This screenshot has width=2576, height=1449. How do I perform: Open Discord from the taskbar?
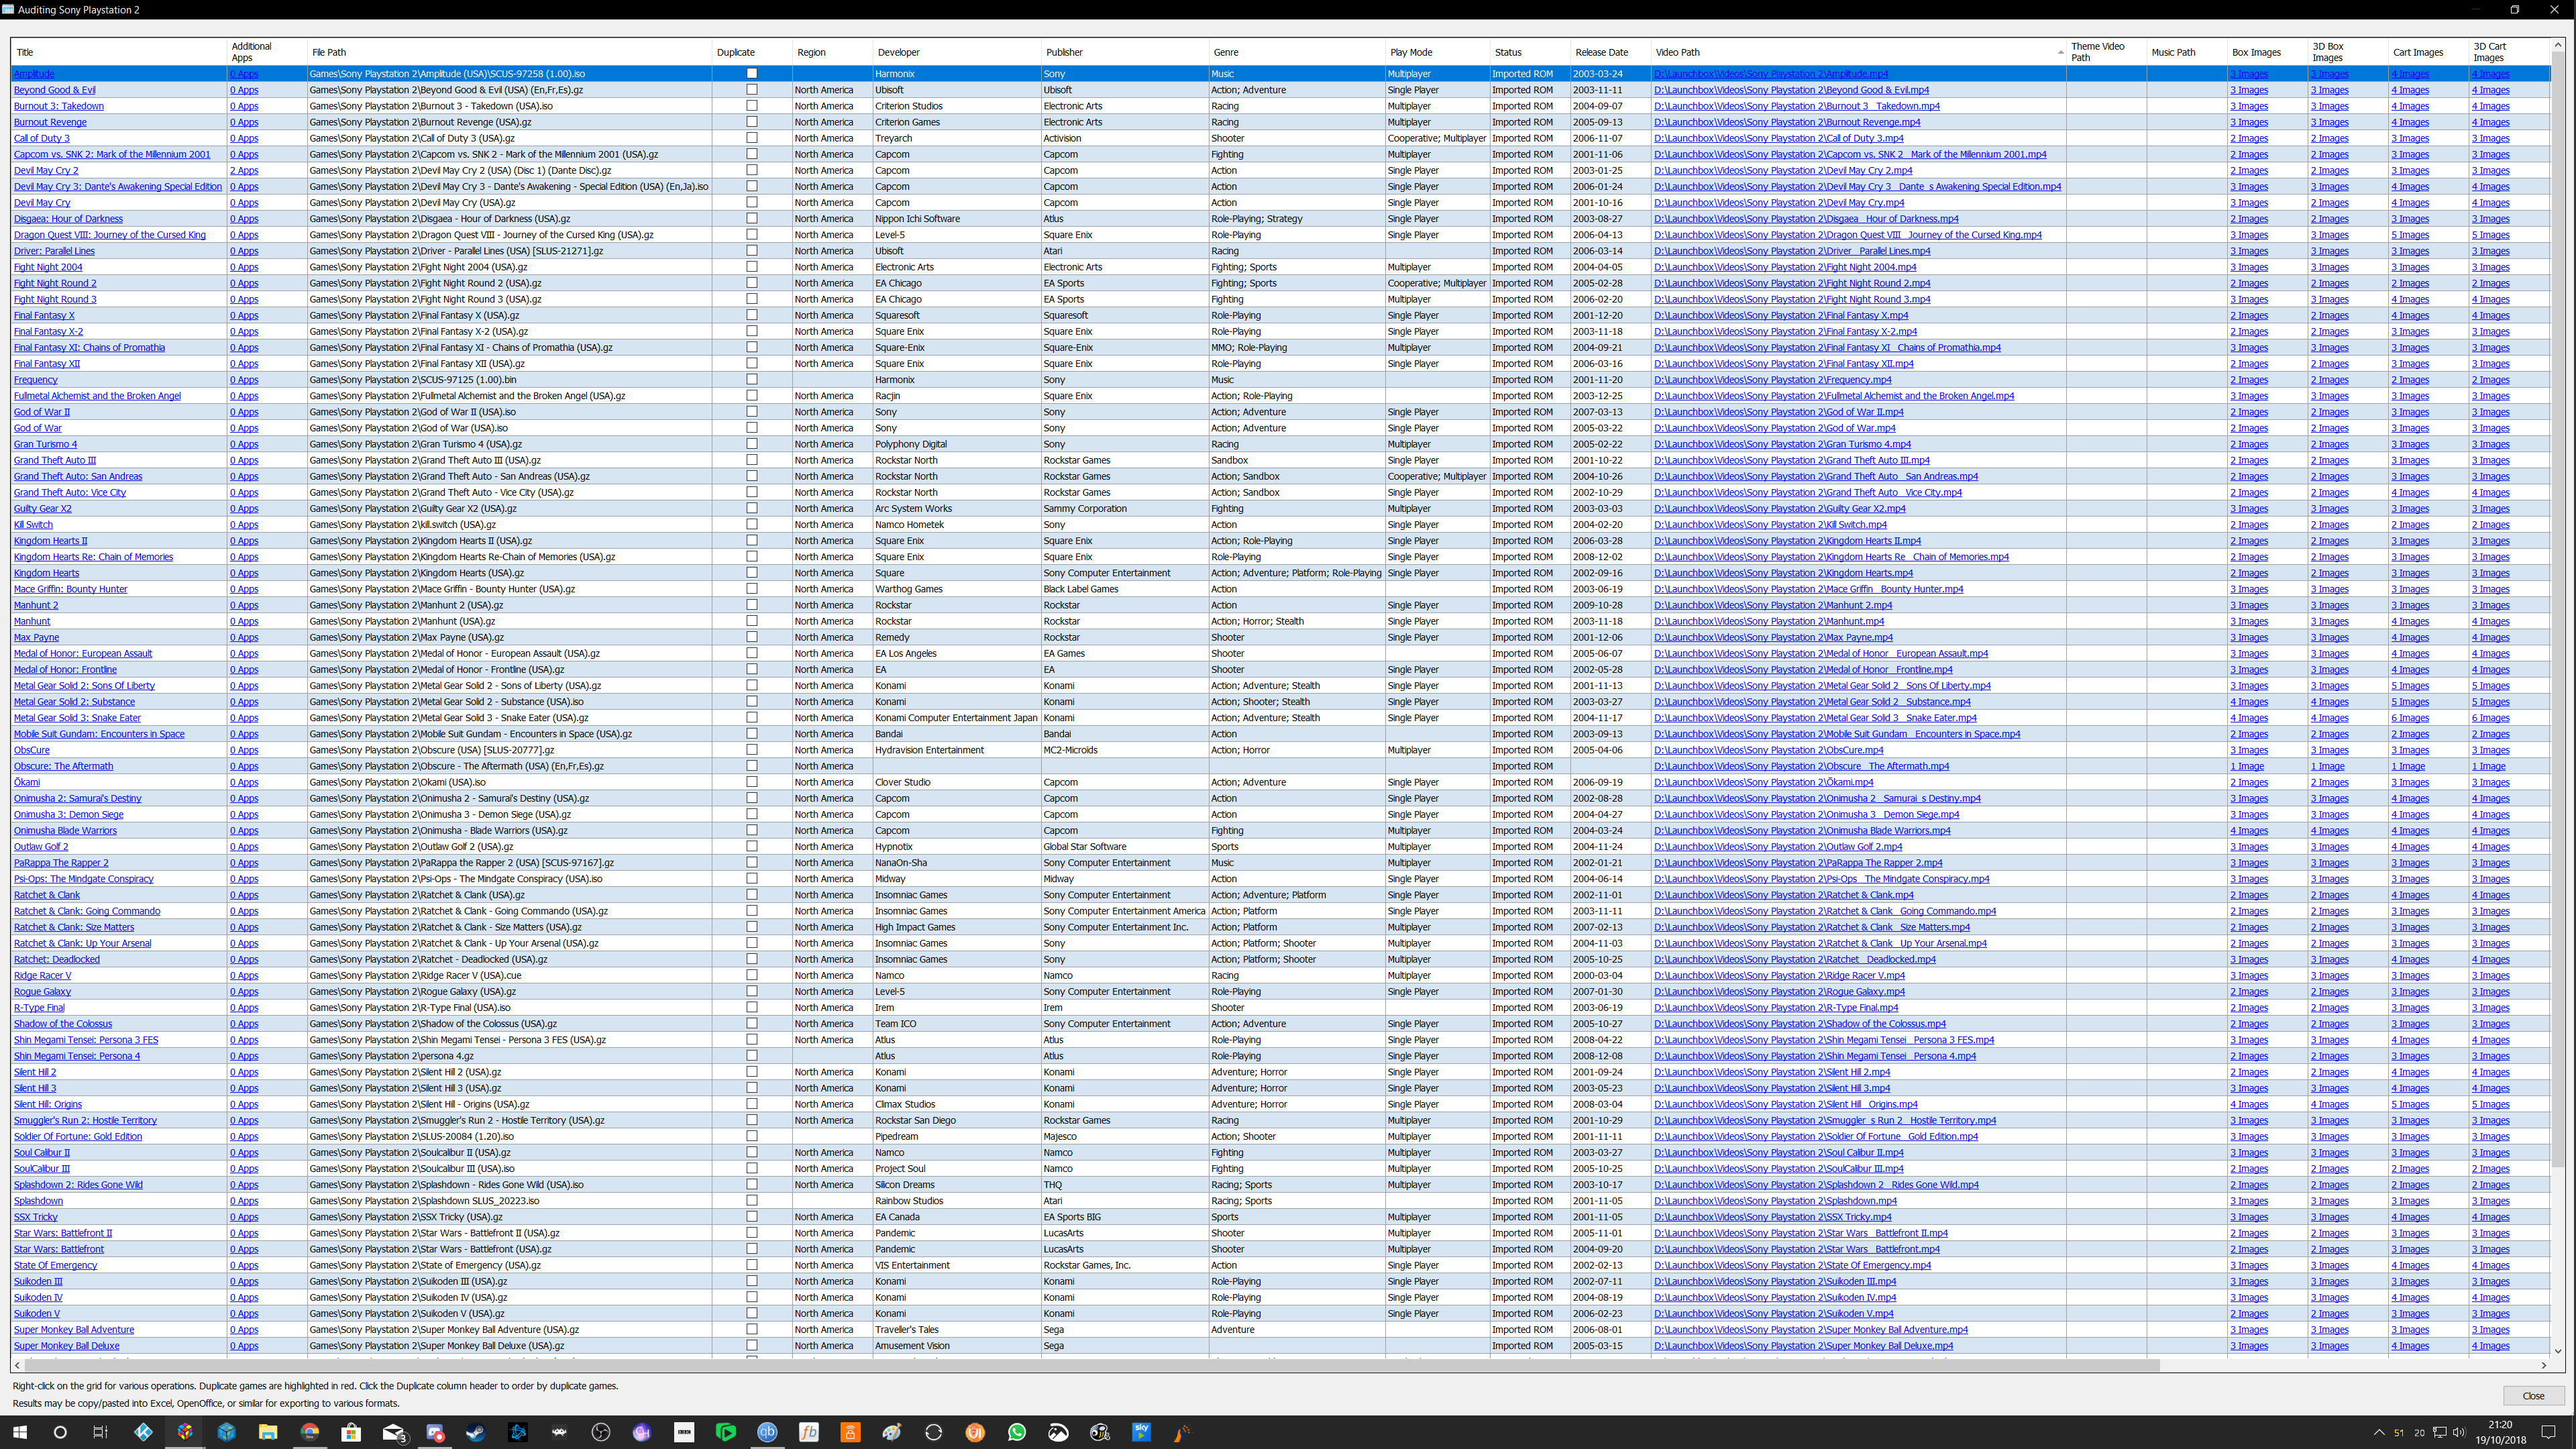435,1432
